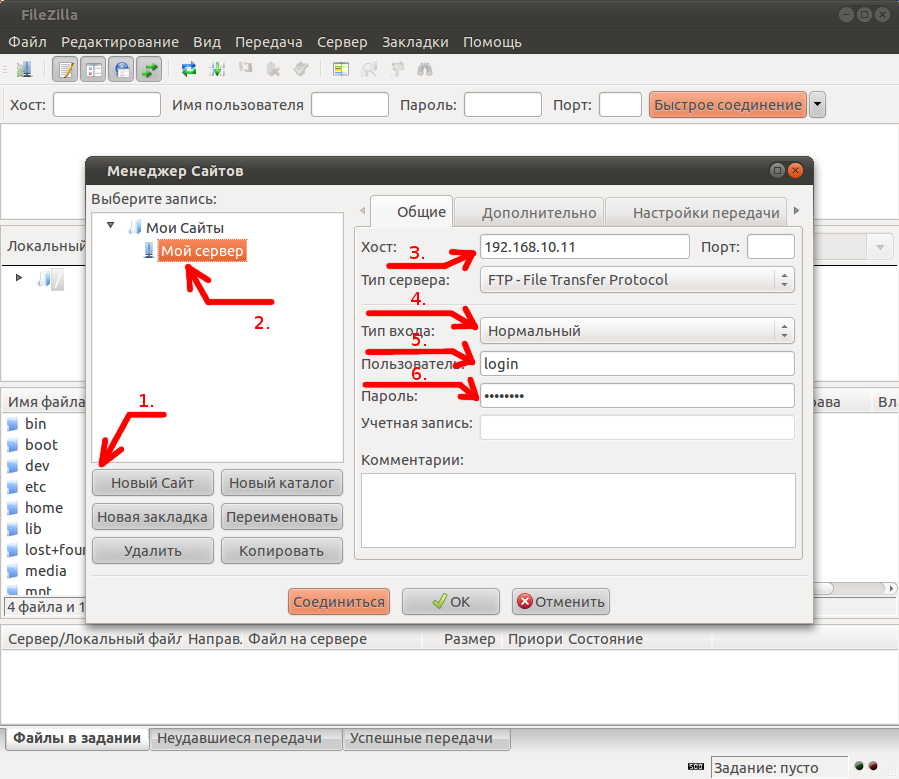The image size is (899, 779).
Task: Open quick connect history dropdown arrow
Action: pyautogui.click(x=818, y=105)
